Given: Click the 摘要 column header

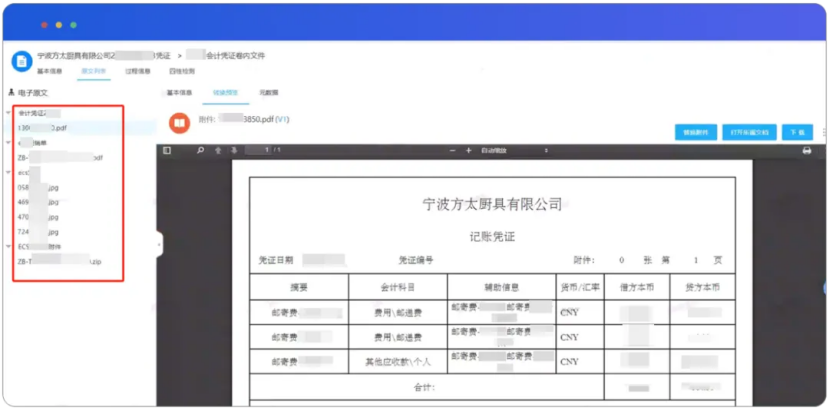Looking at the screenshot, I should coord(299,288).
